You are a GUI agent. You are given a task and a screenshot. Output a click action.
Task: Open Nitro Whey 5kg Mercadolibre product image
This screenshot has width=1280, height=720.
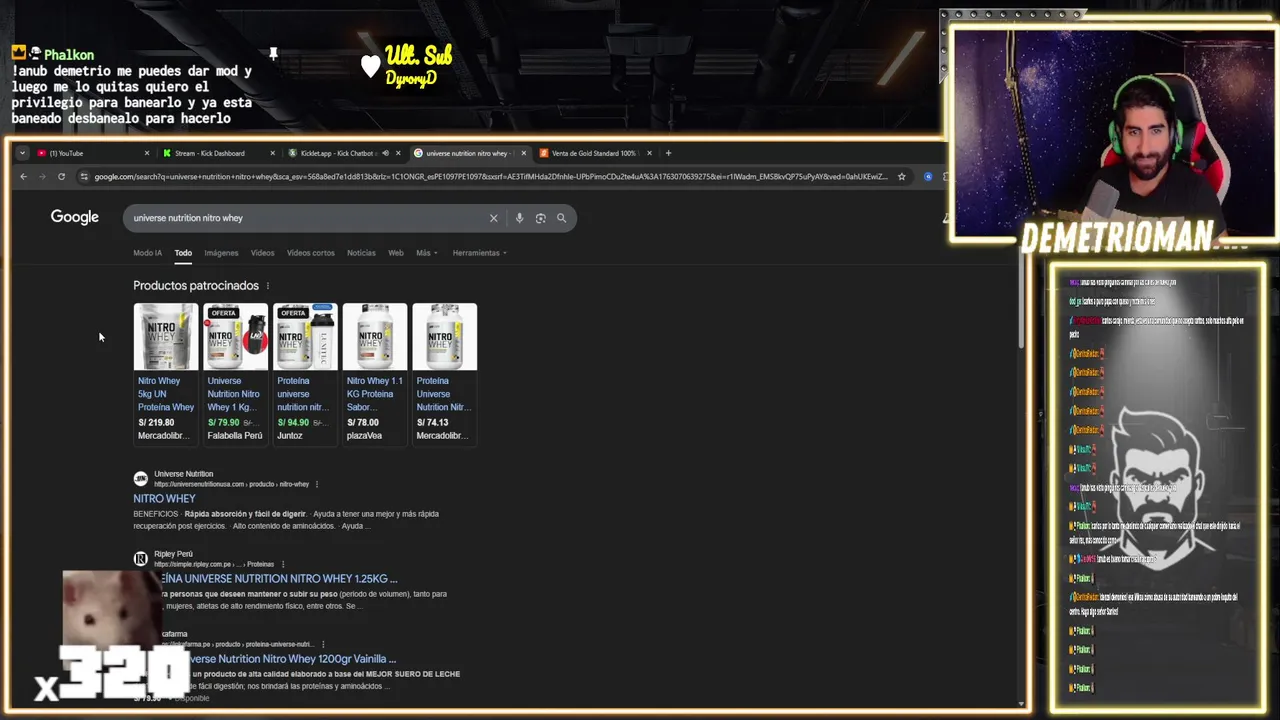(x=166, y=337)
